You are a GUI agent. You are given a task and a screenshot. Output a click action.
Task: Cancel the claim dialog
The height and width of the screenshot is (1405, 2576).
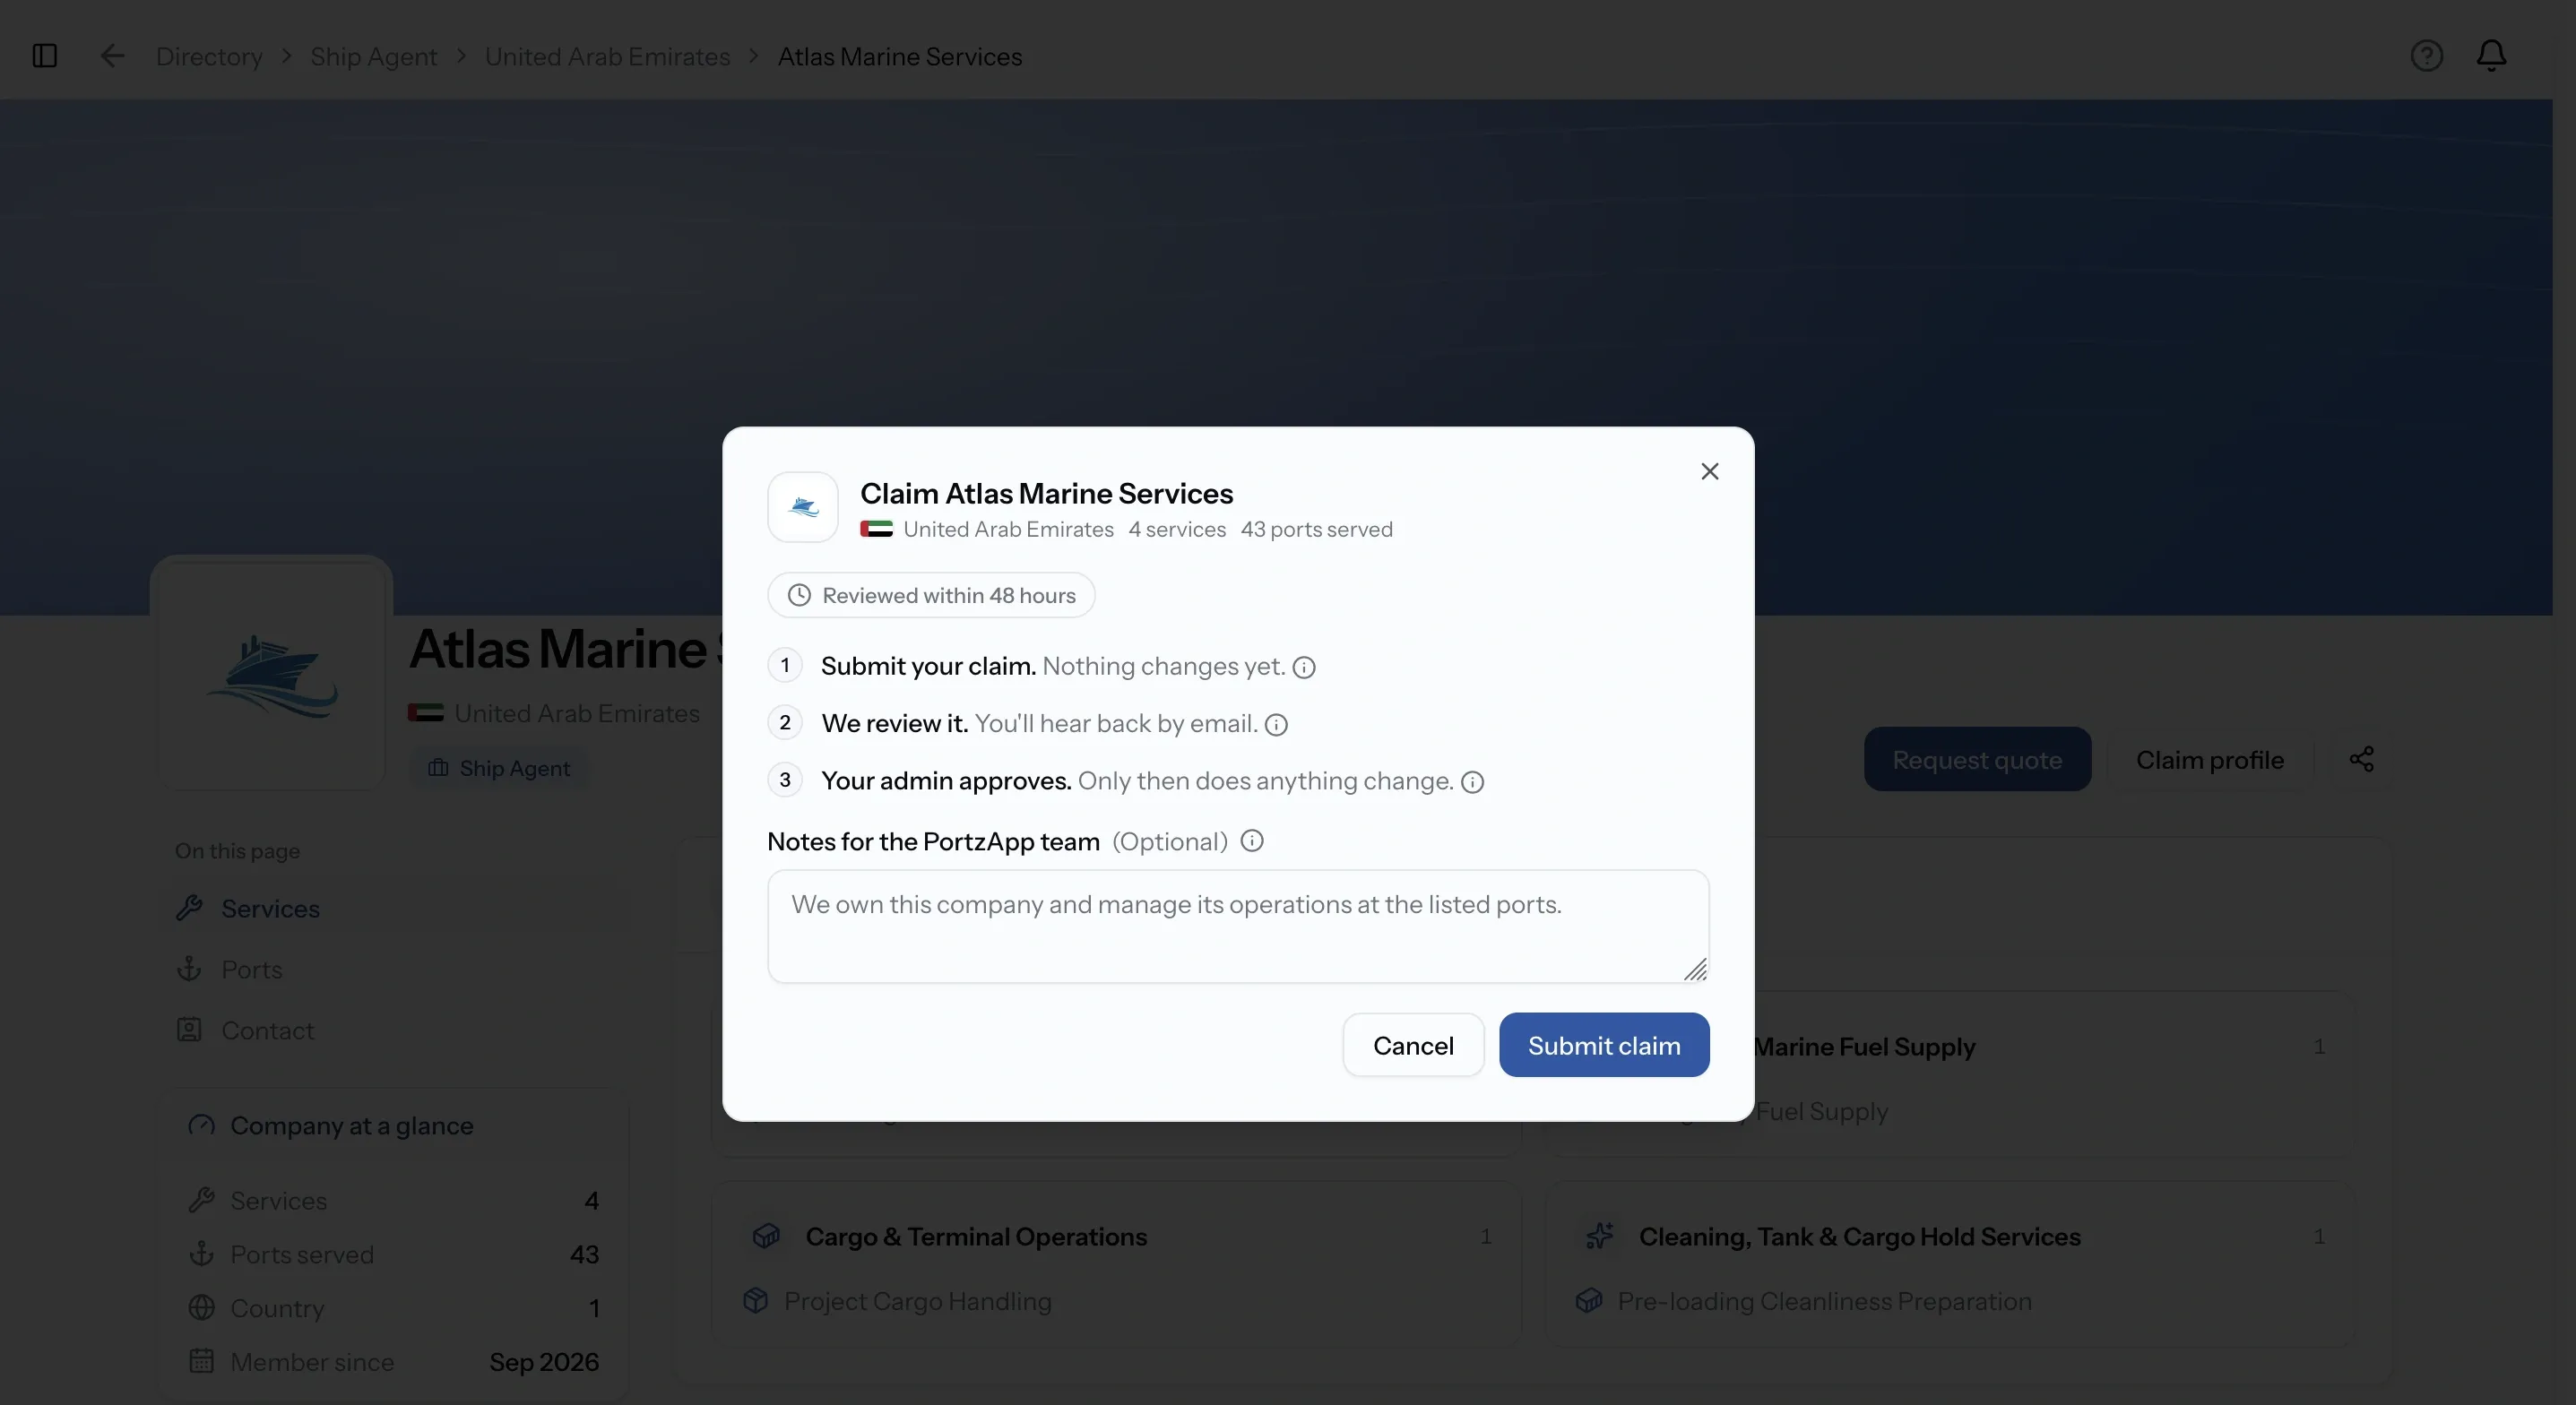(1413, 1045)
